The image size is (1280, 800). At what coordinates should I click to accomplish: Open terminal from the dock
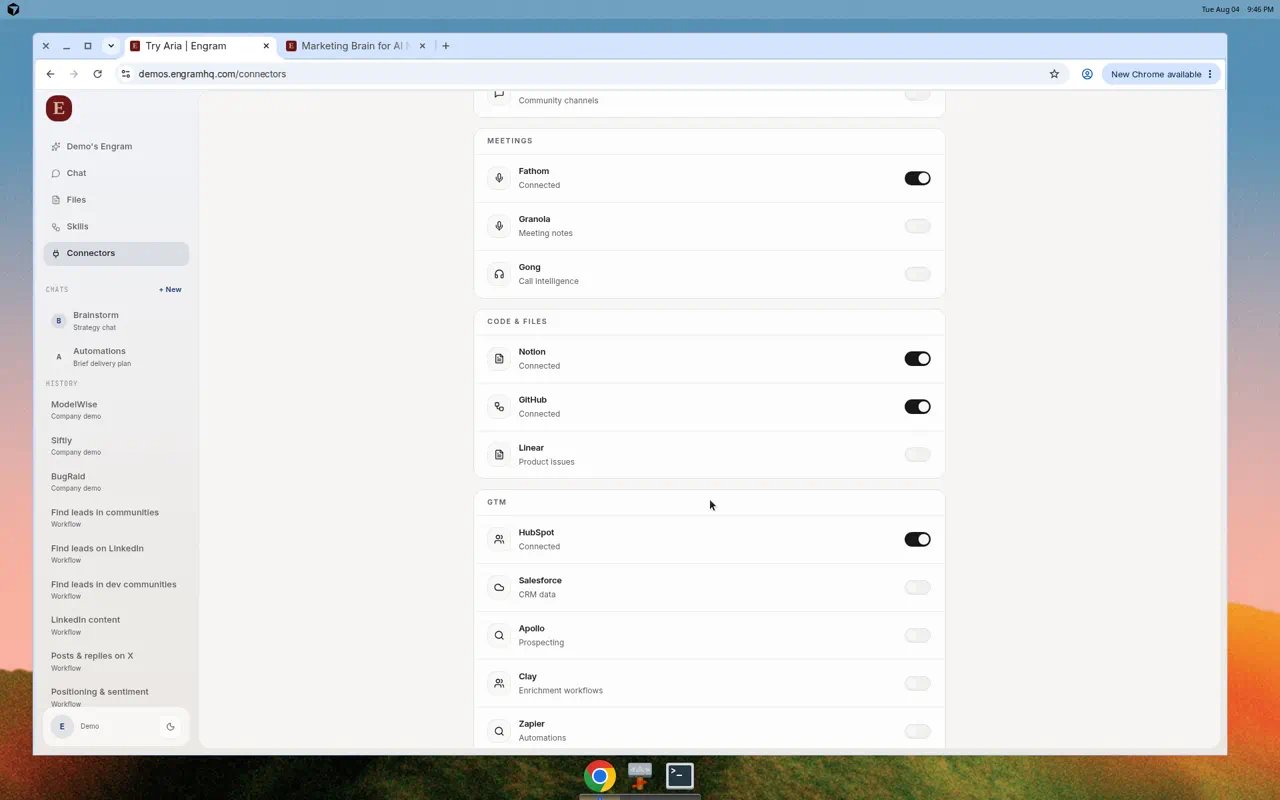tap(680, 776)
